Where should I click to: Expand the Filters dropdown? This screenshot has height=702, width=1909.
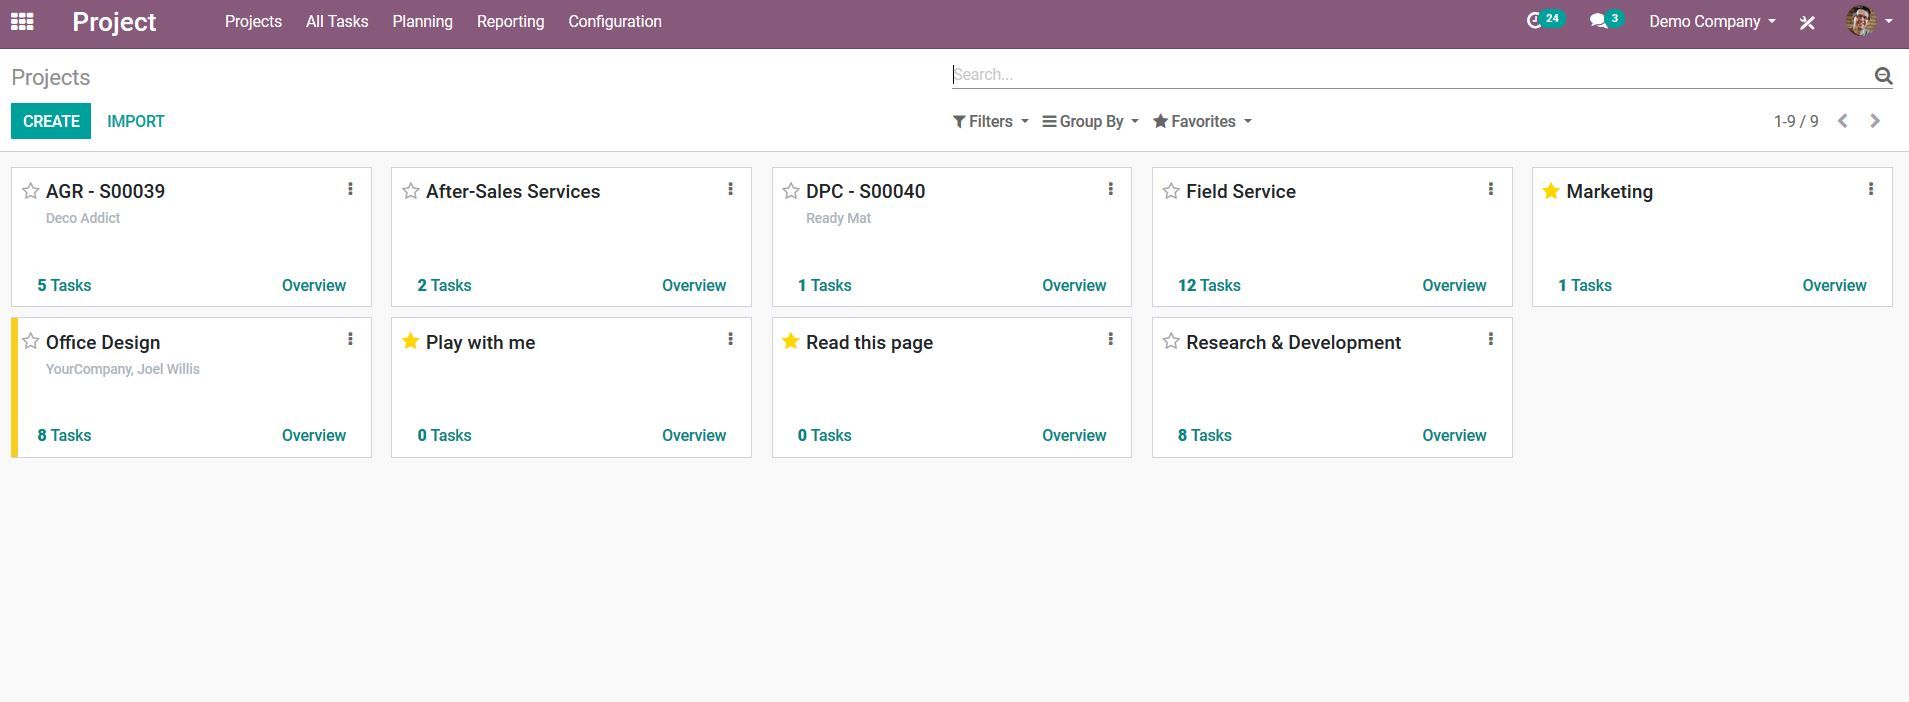coord(990,121)
